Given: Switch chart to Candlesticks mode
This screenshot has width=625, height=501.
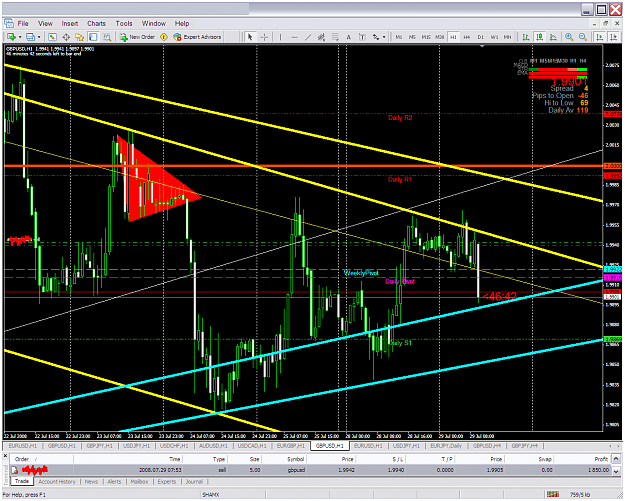Looking at the screenshot, I should 540,37.
